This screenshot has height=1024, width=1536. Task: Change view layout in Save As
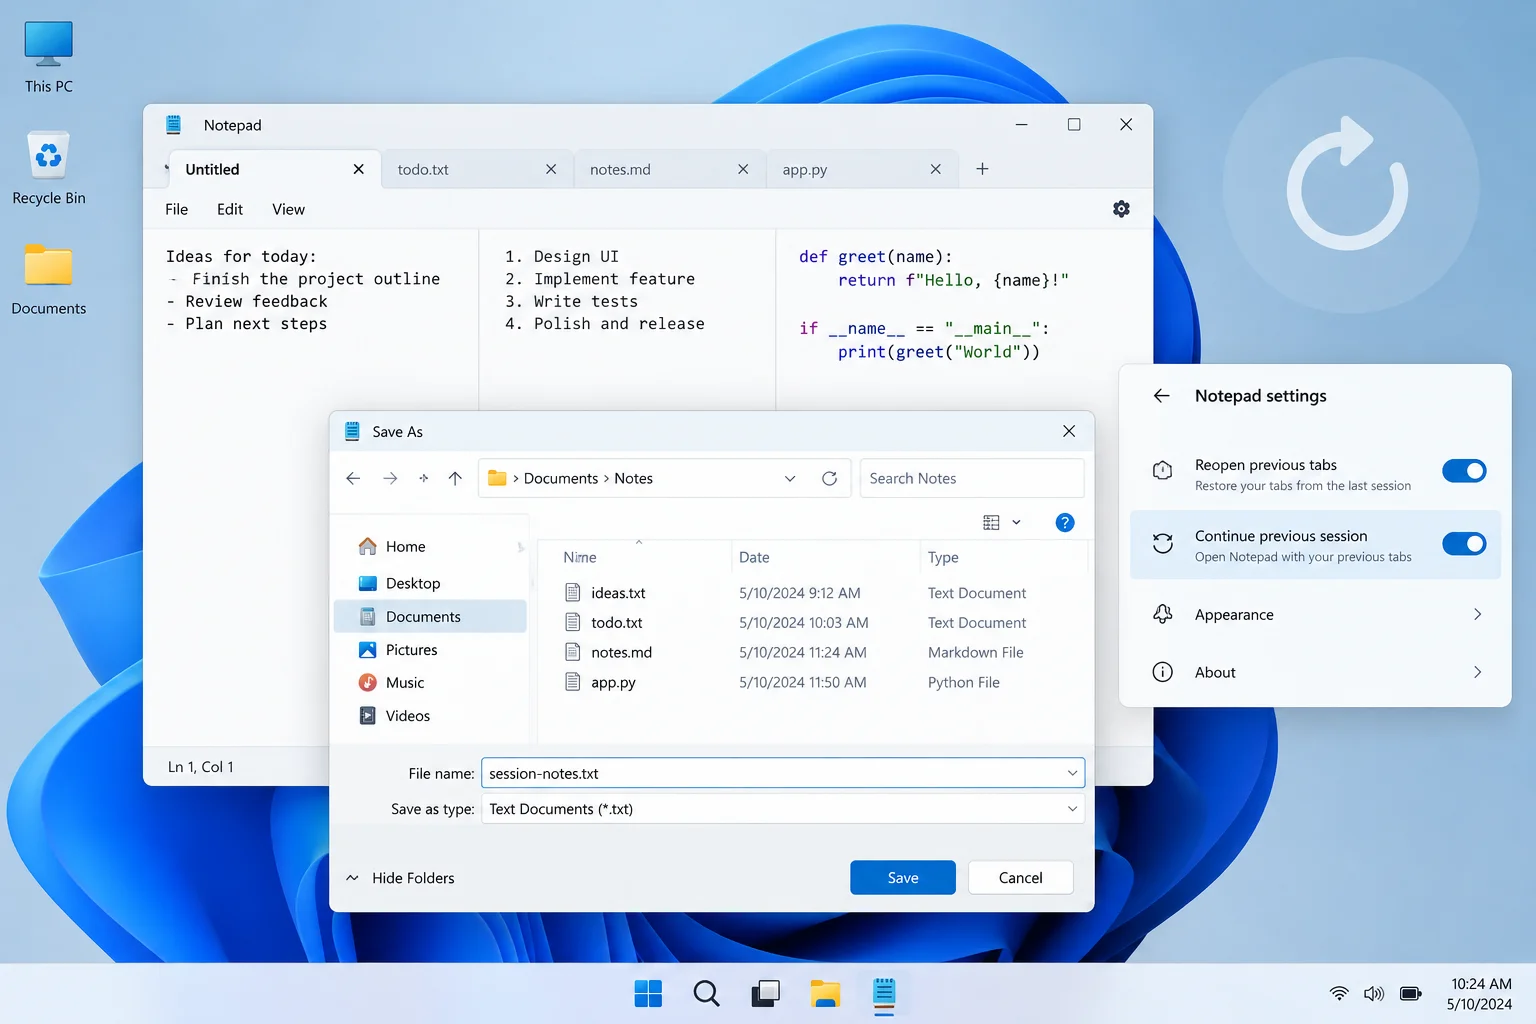click(1002, 522)
